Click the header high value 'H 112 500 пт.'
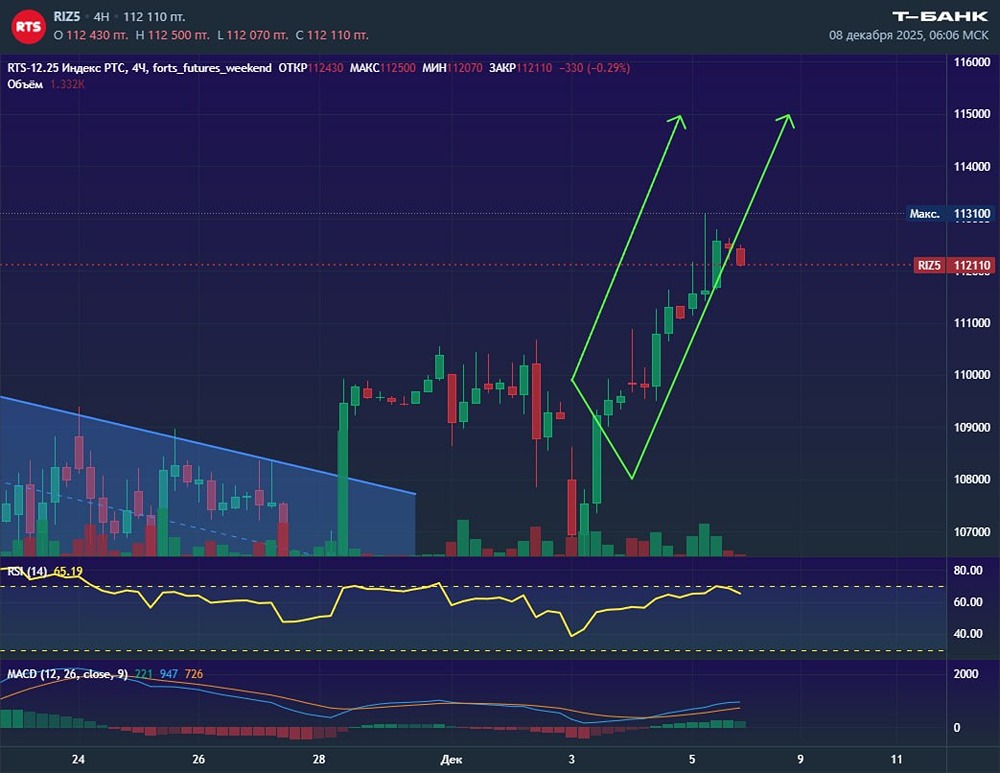This screenshot has height=773, width=1000. tap(172, 35)
